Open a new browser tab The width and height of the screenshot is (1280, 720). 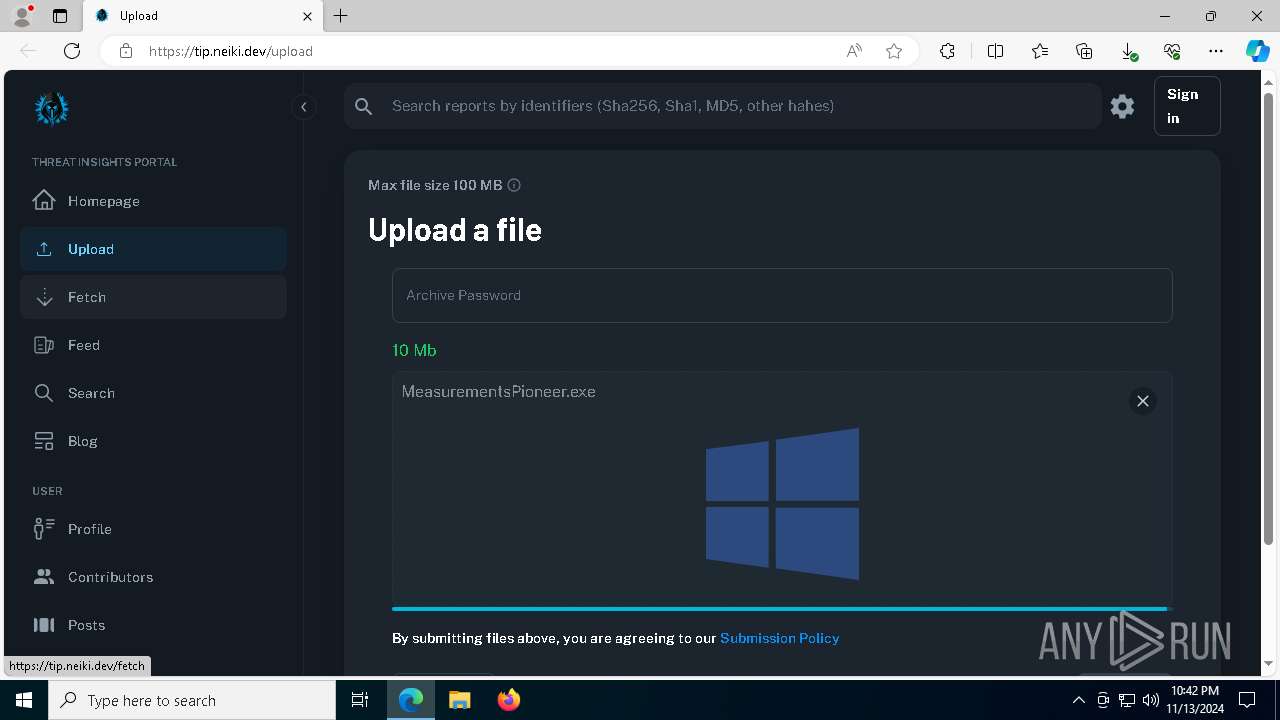point(341,16)
